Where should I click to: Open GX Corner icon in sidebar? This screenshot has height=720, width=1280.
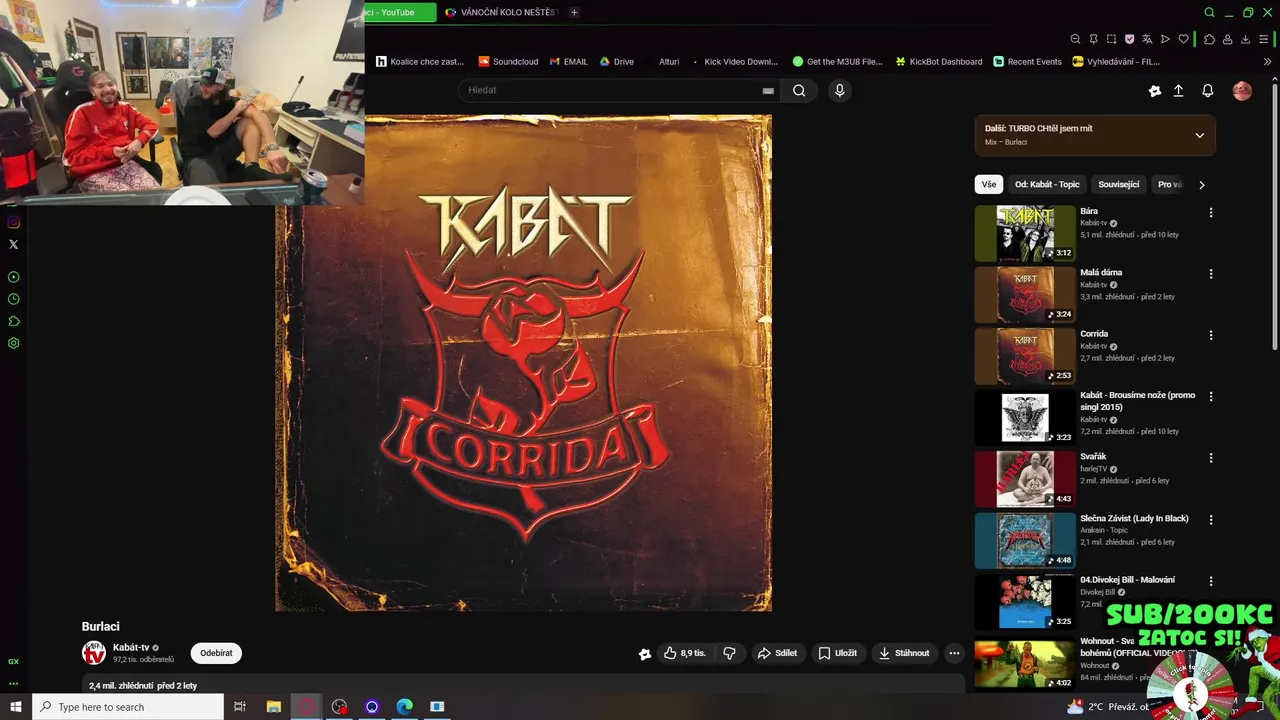point(13,661)
